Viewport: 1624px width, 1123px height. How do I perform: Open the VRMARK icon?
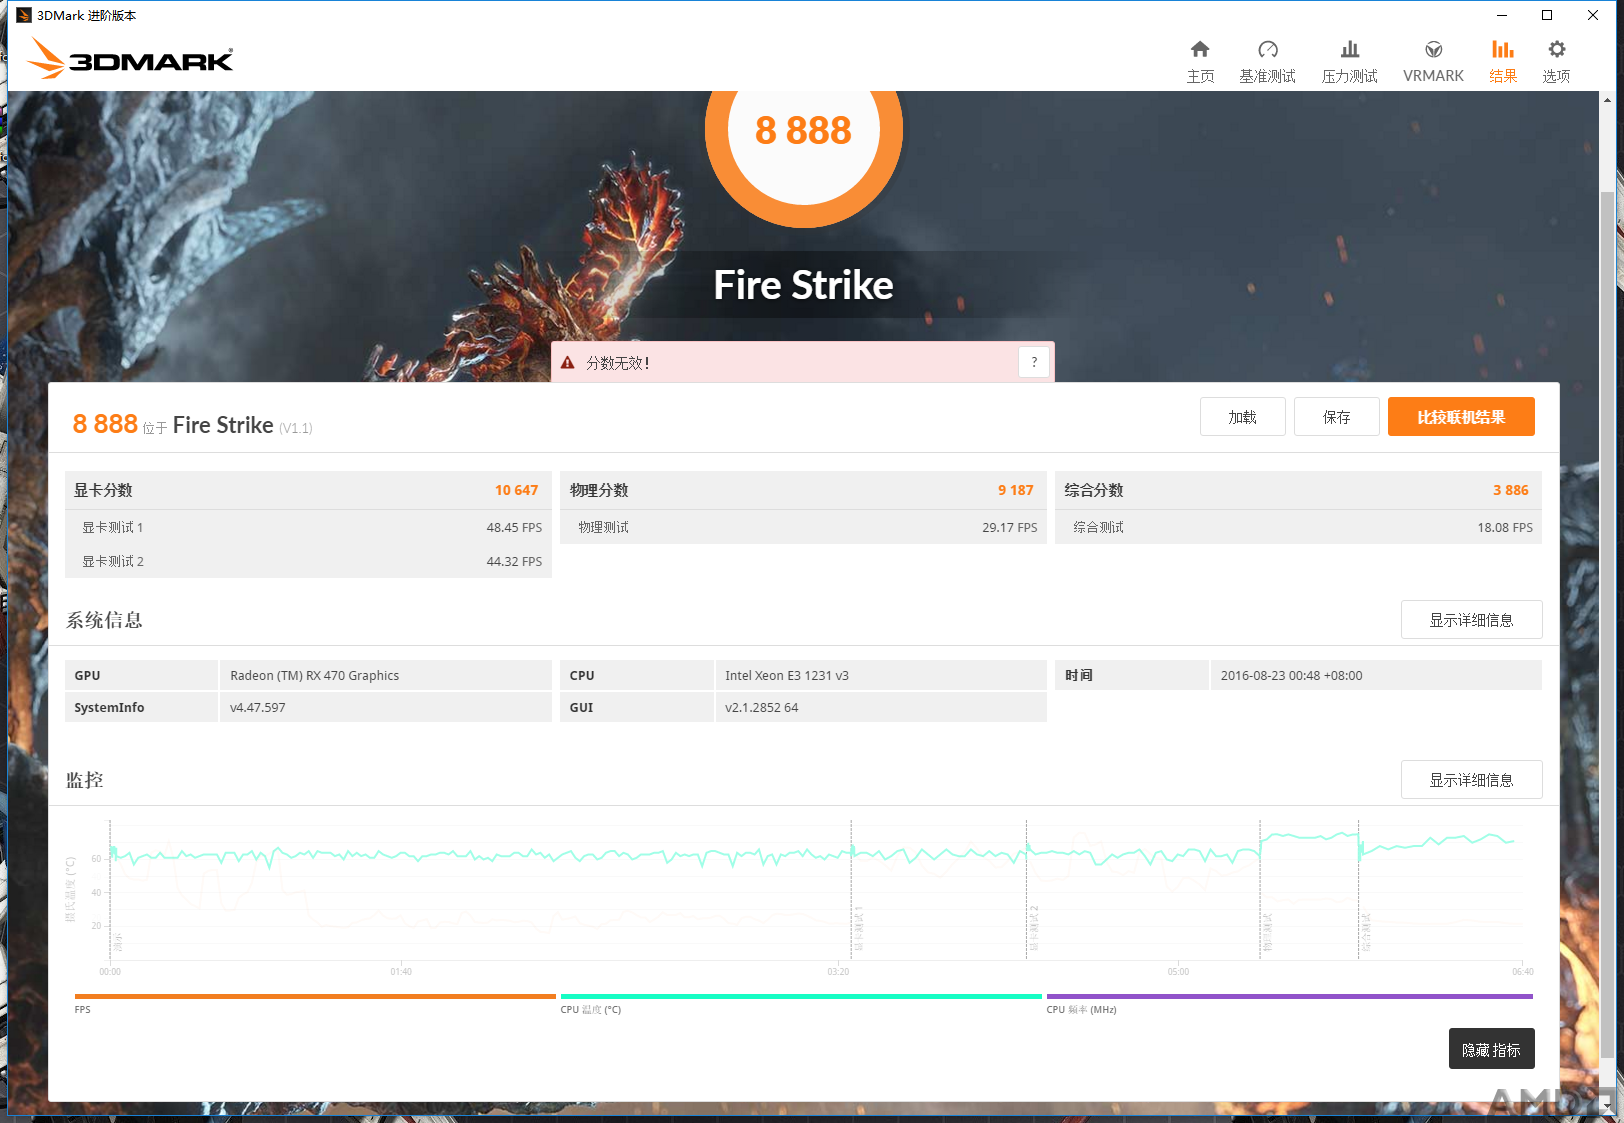click(1433, 49)
